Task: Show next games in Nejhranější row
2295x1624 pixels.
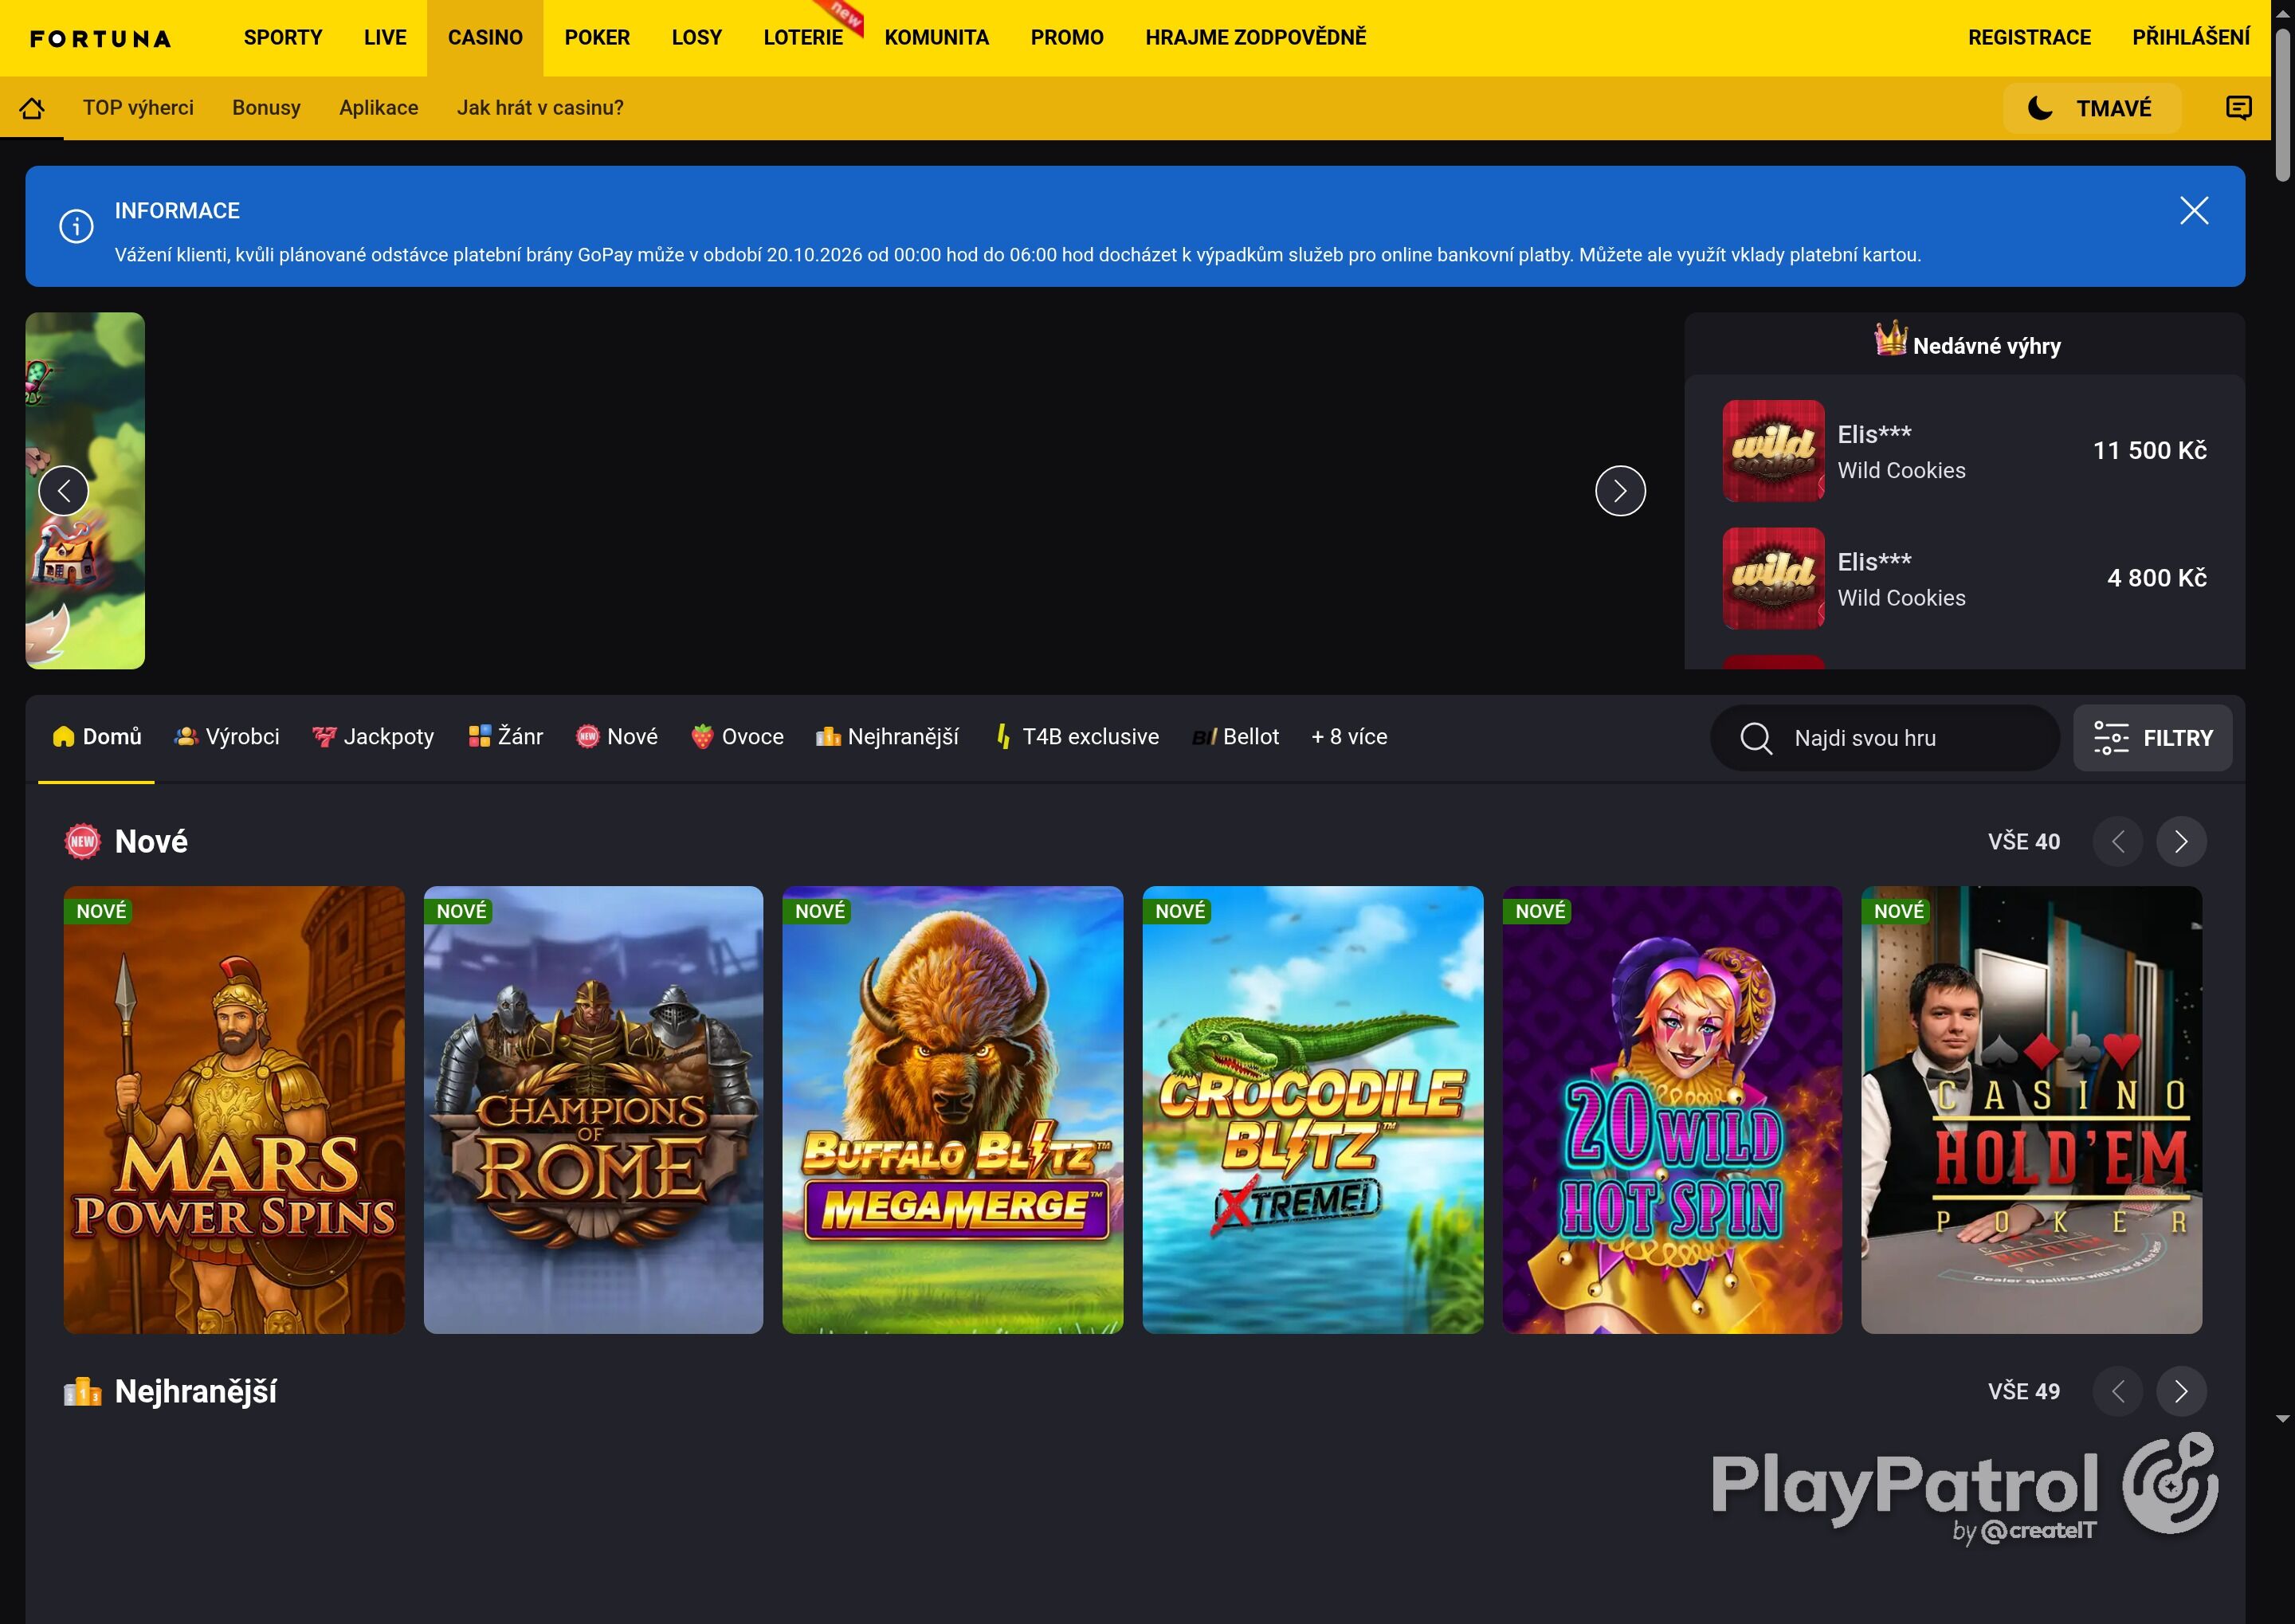Action: (2181, 1391)
